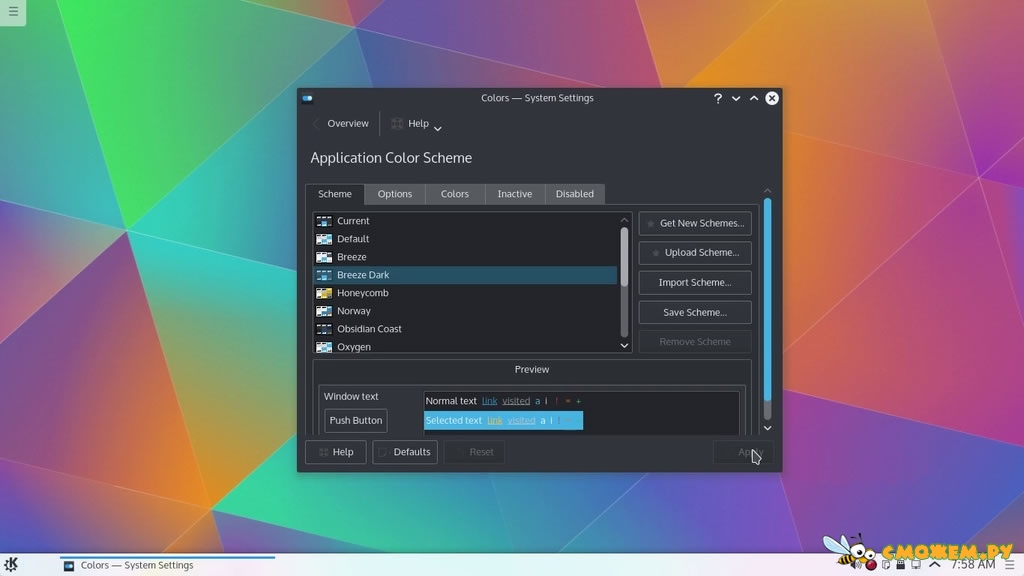Image resolution: width=1024 pixels, height=576 pixels.
Task: Click the Default scheme's preview icon
Action: [x=324, y=239]
